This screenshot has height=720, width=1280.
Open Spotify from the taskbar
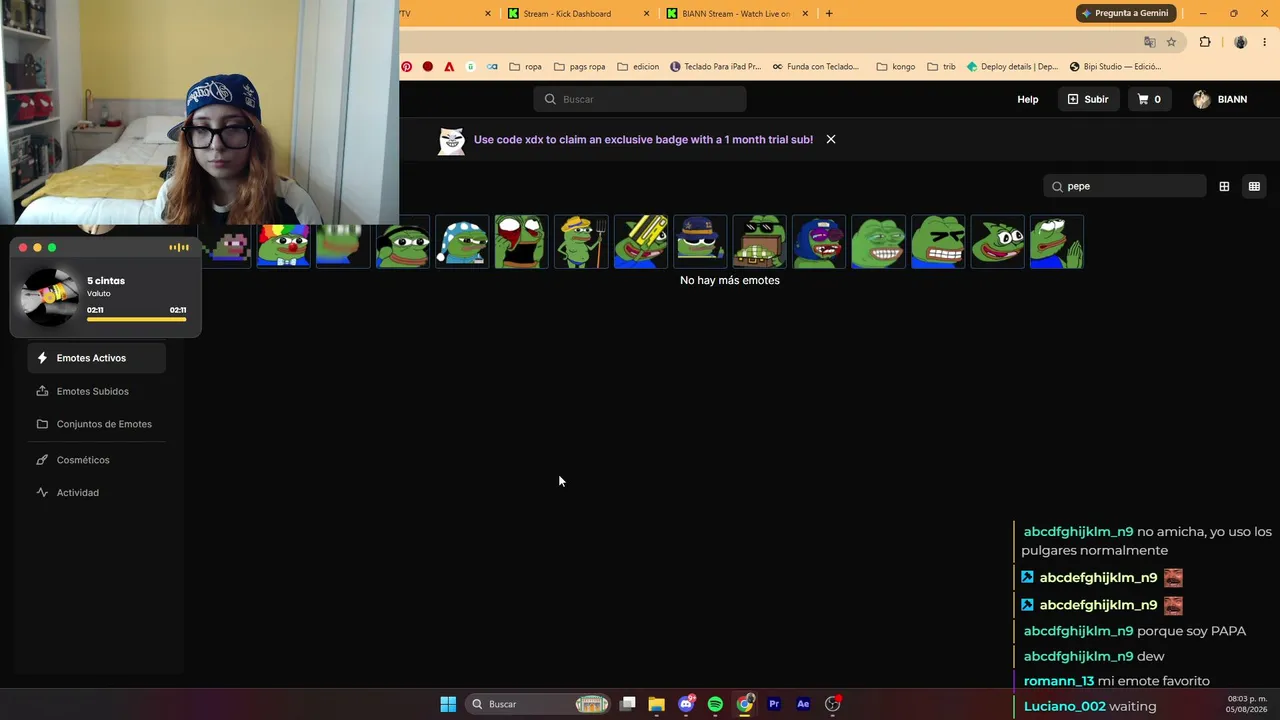coord(715,704)
